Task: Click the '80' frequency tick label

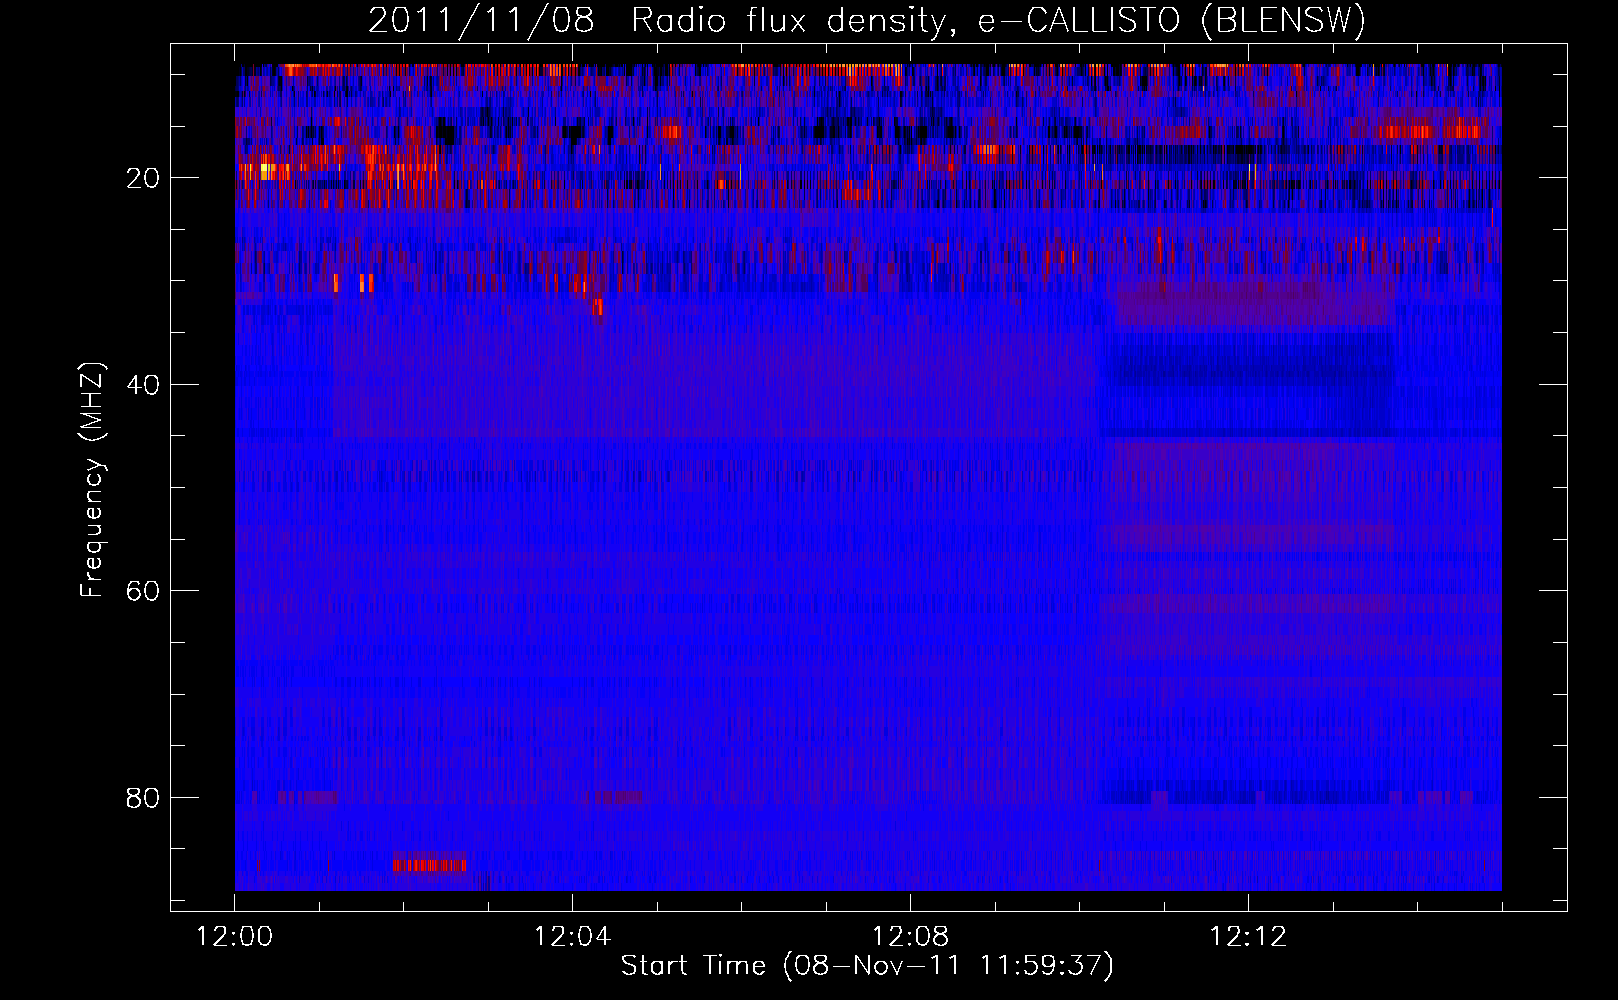Action: pyautogui.click(x=143, y=797)
